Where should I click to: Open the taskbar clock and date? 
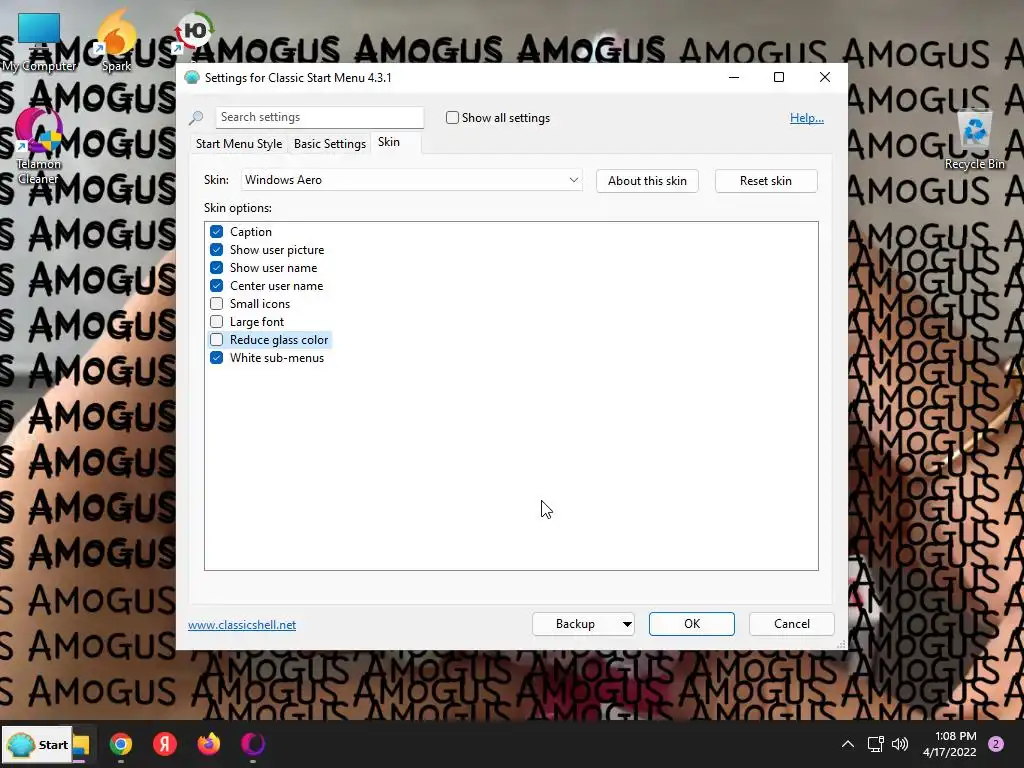pos(949,744)
